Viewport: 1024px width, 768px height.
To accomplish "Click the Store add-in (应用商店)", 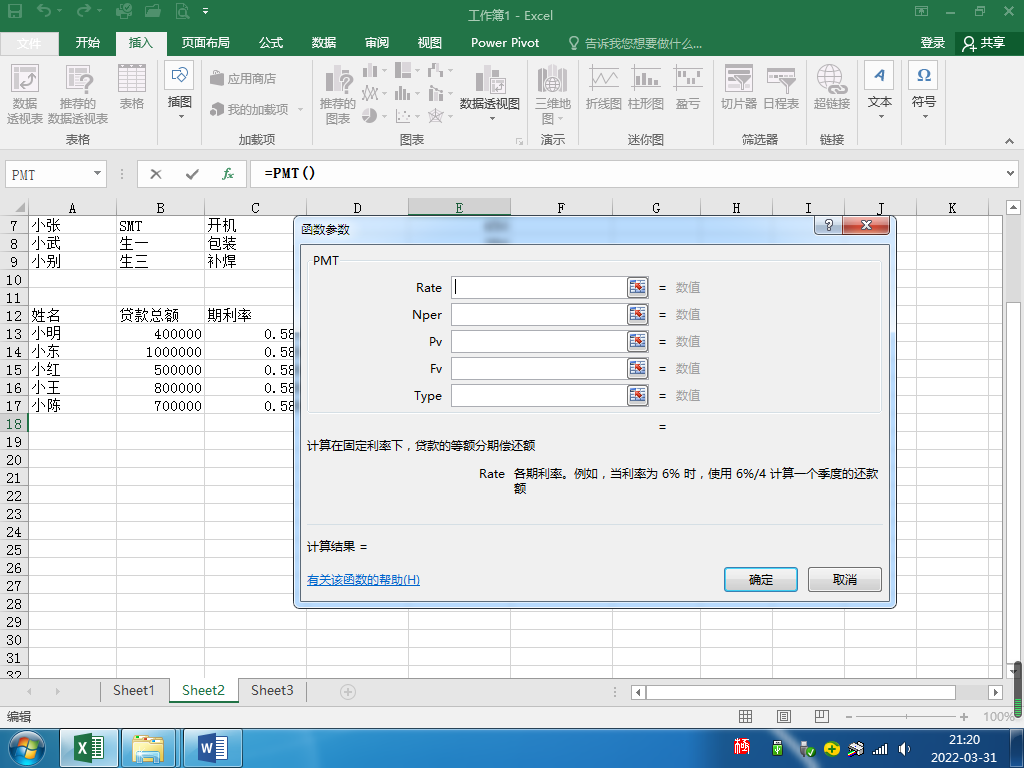I will click(x=243, y=78).
